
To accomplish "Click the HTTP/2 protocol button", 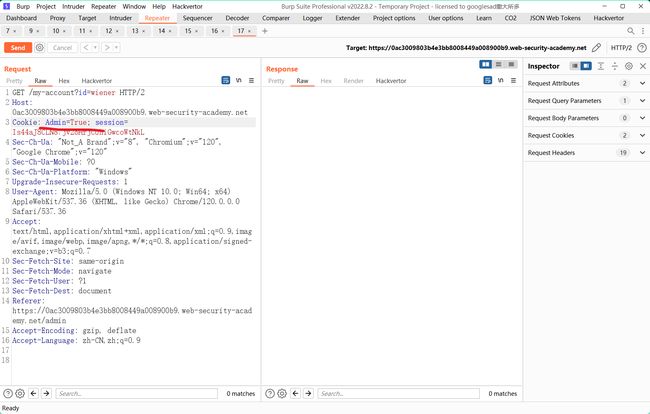I will [x=621, y=47].
